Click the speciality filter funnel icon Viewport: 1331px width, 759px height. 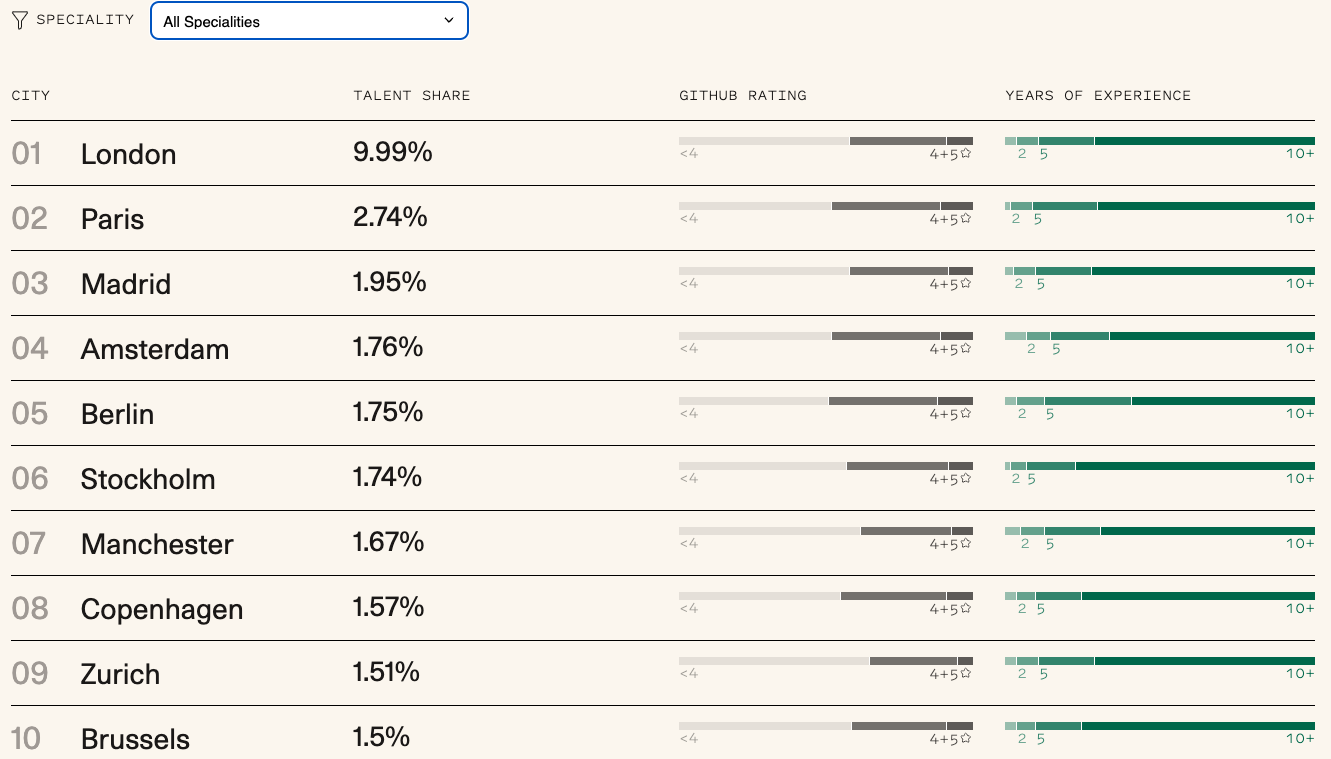[x=20, y=20]
